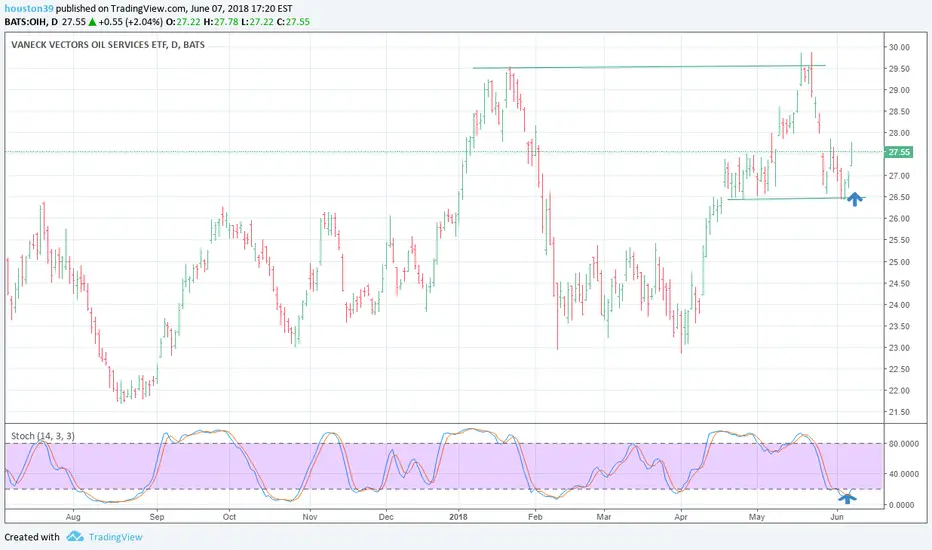Viewport: 932px width, 550px height.
Task: Click the C:27.55 close value
Action: click(293, 21)
